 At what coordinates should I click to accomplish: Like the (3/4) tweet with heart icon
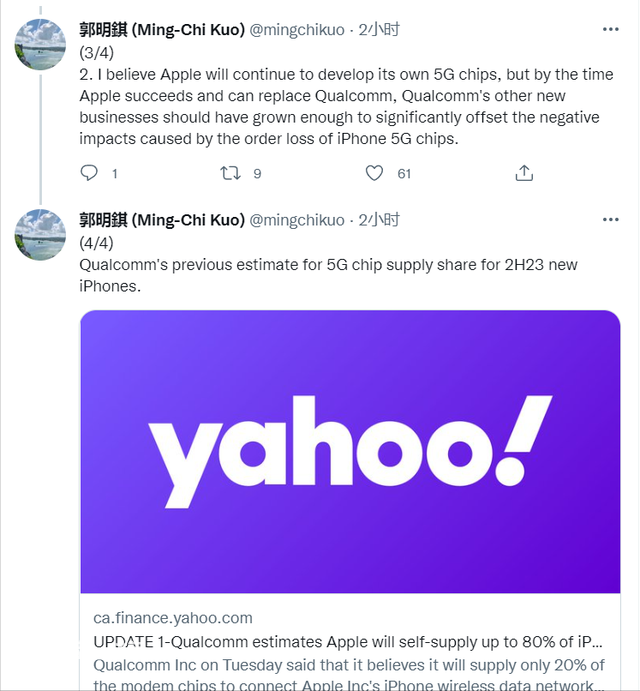pyautogui.click(x=374, y=173)
